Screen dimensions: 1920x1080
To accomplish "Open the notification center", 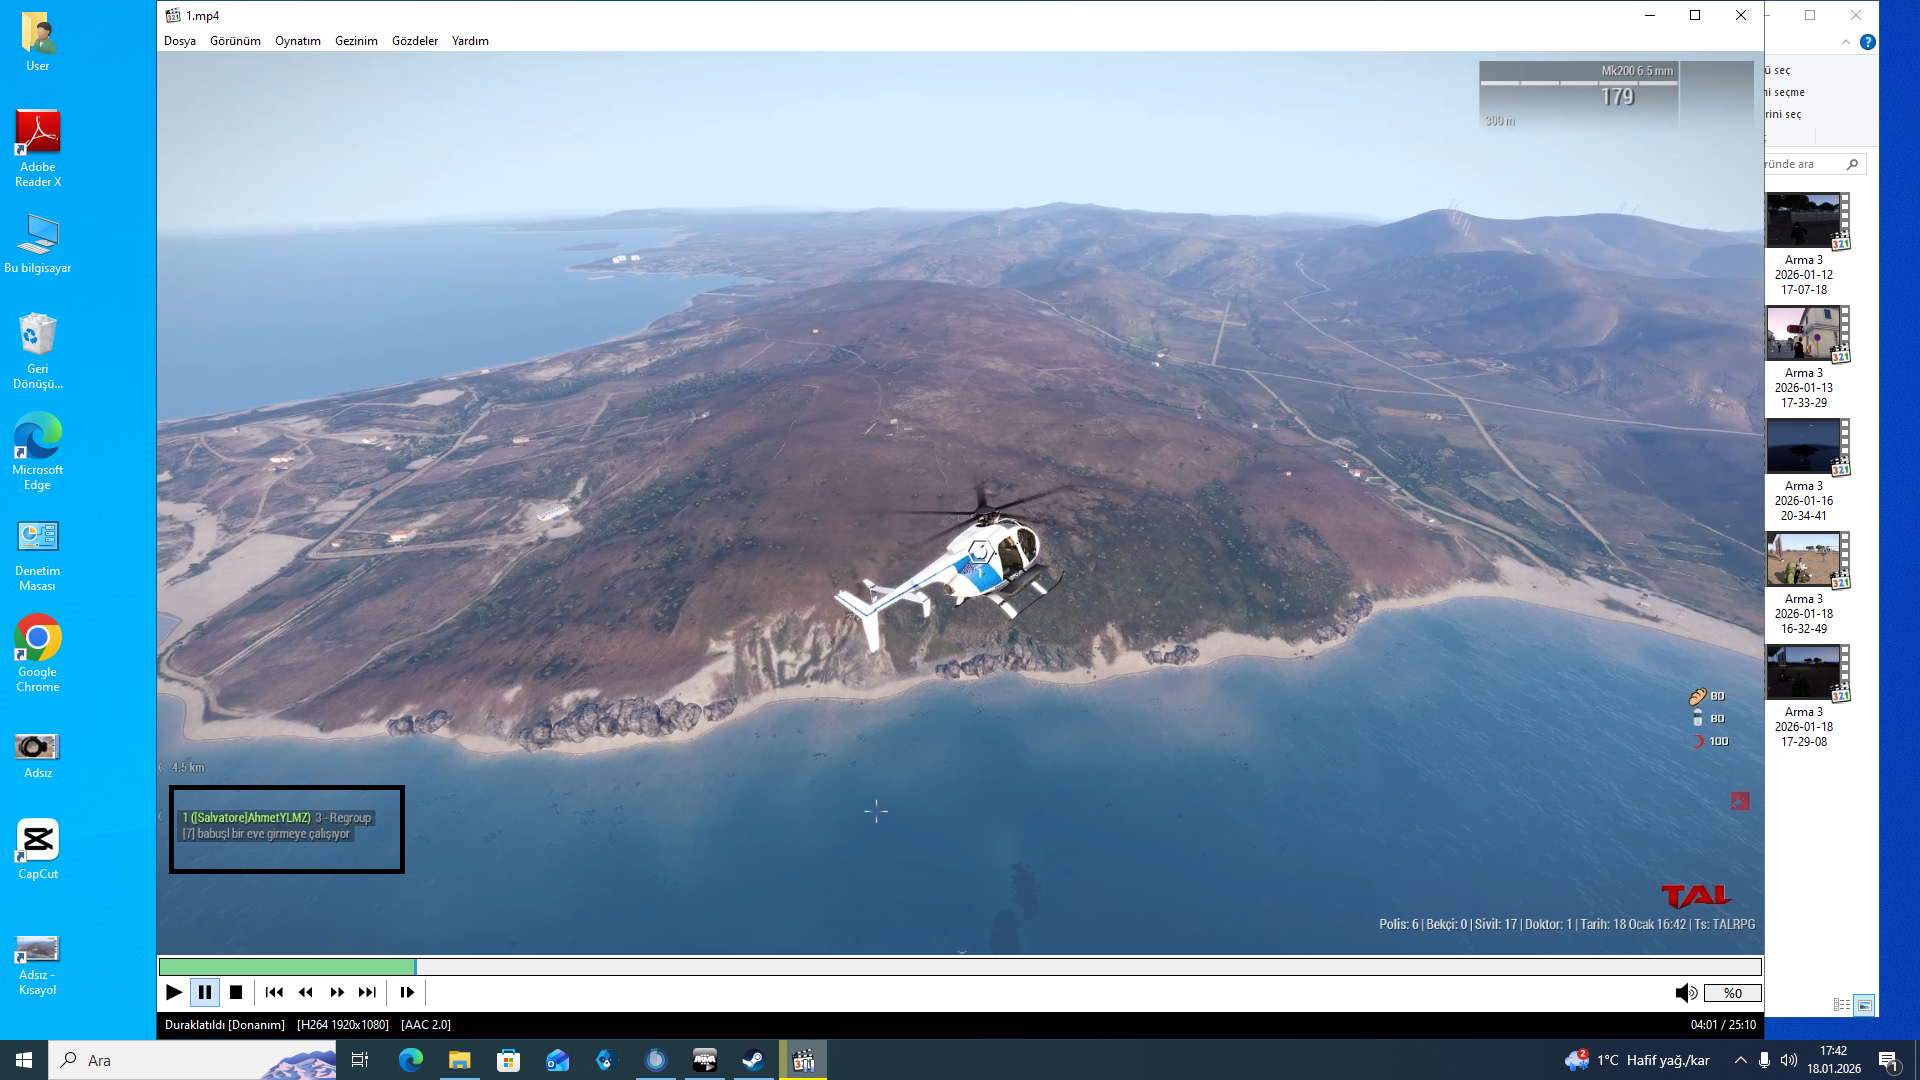I will pyautogui.click(x=1889, y=1060).
